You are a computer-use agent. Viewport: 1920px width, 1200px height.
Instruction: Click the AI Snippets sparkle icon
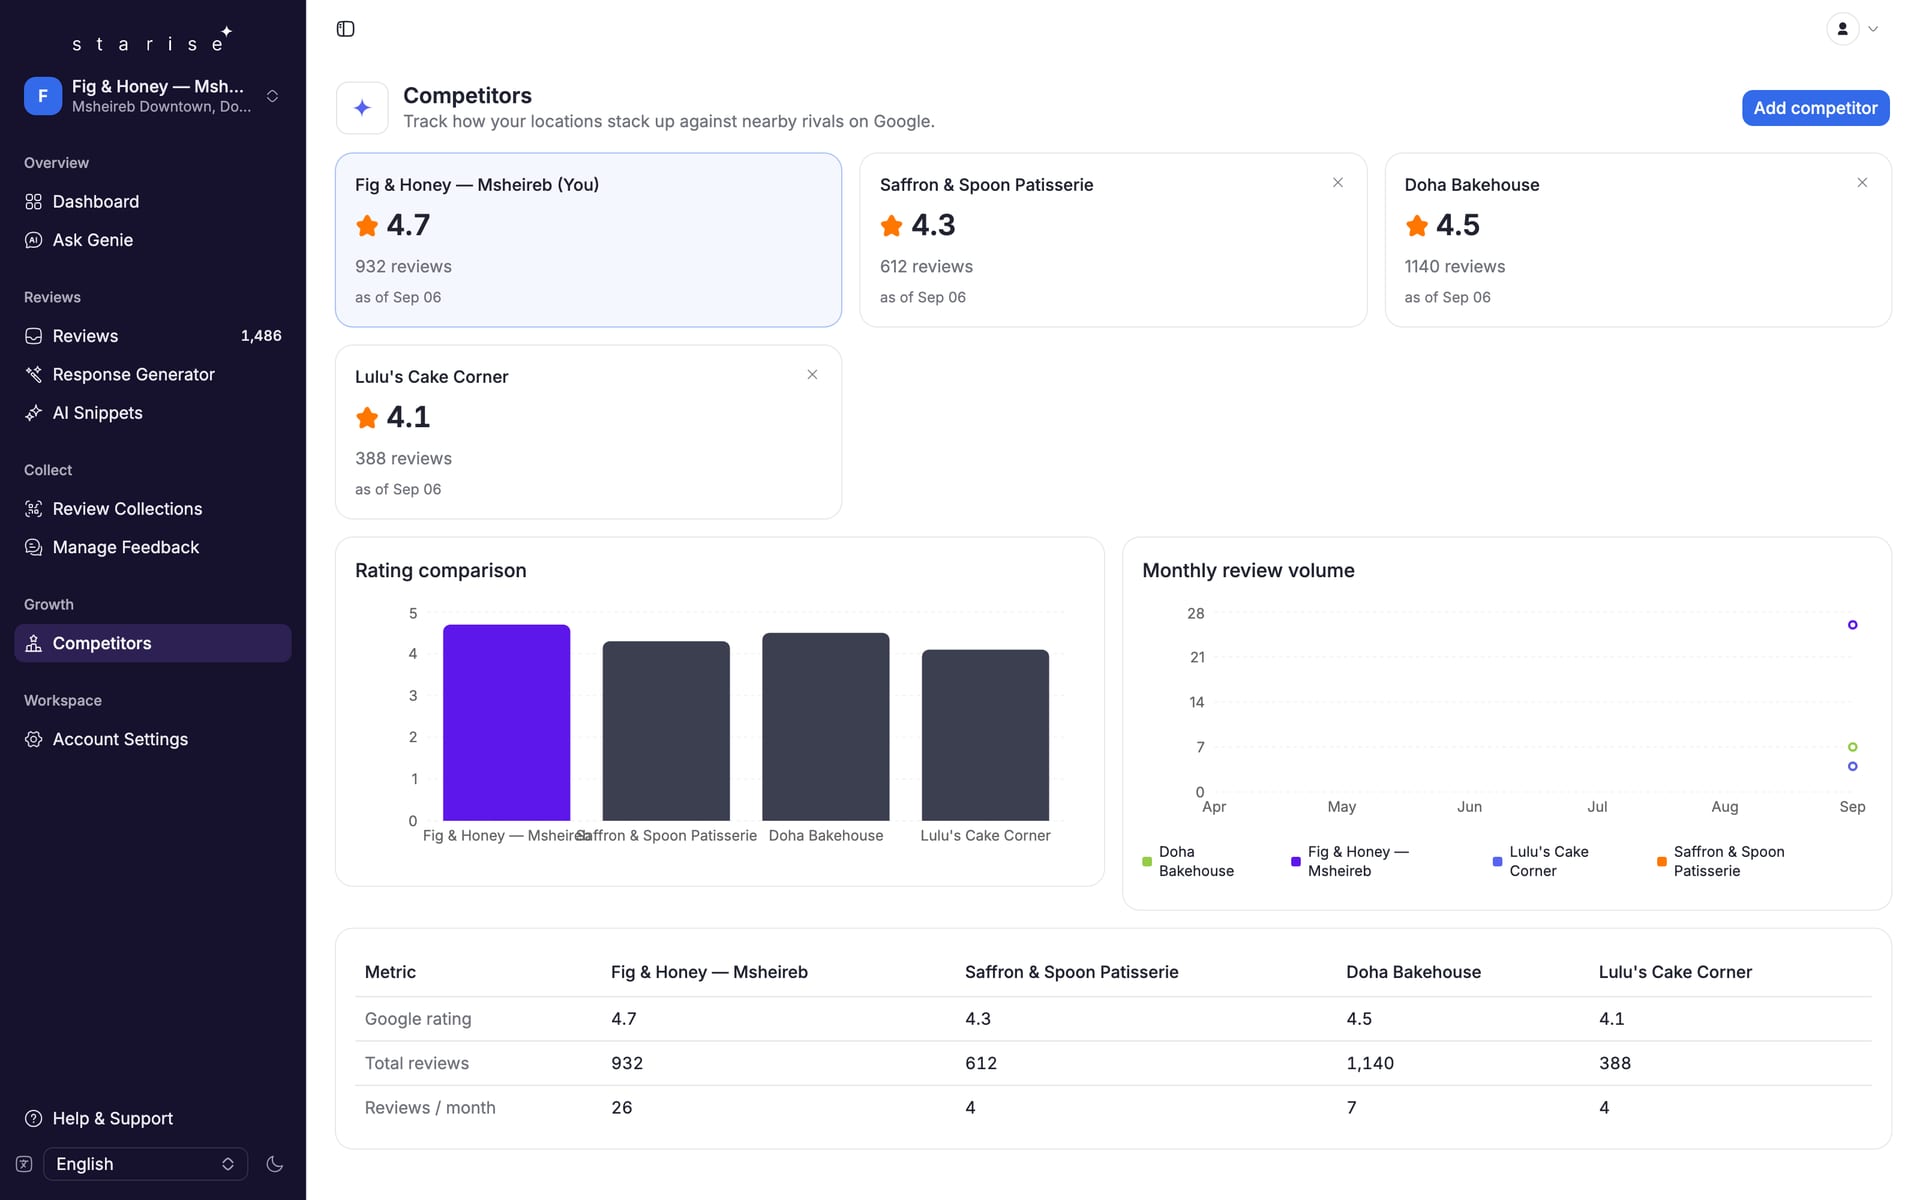[x=34, y=413]
